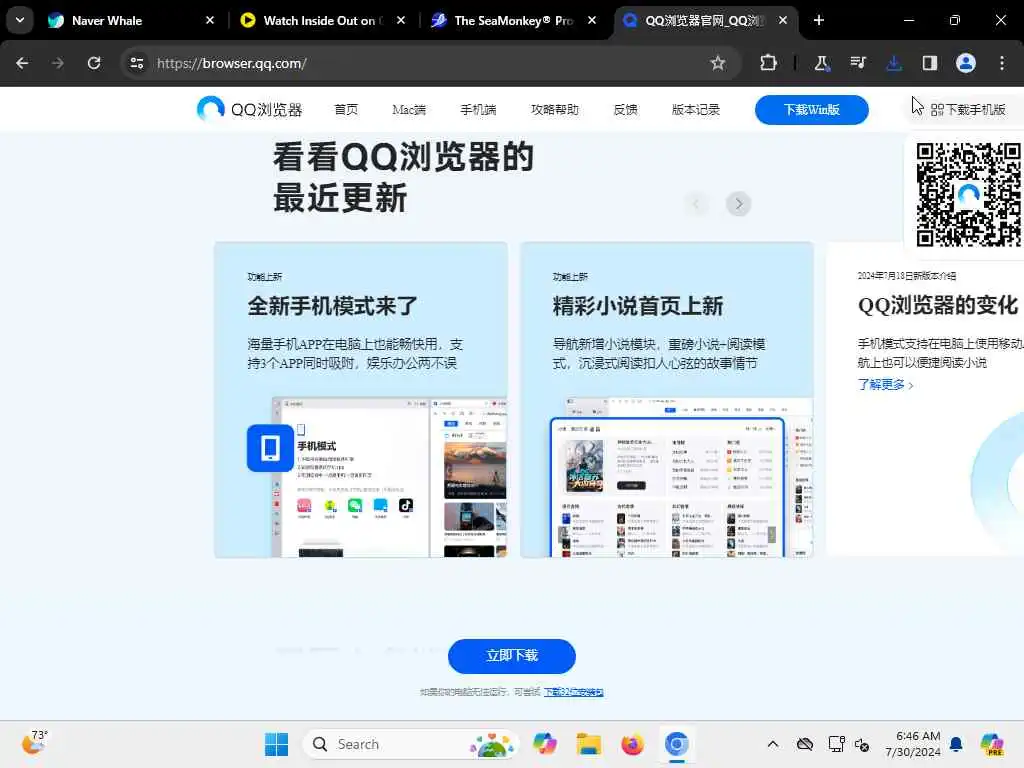Click the muted volume tray icon
Image resolution: width=1024 pixels, height=768 pixels.
(x=862, y=744)
